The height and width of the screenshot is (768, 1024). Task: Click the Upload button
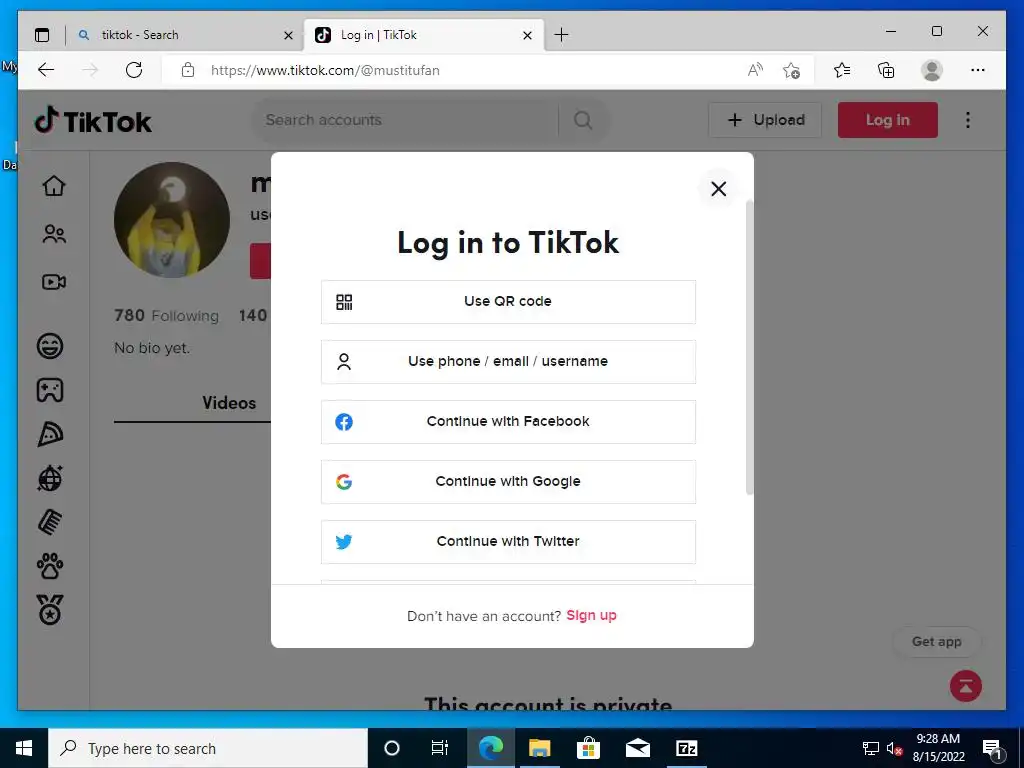coord(765,120)
